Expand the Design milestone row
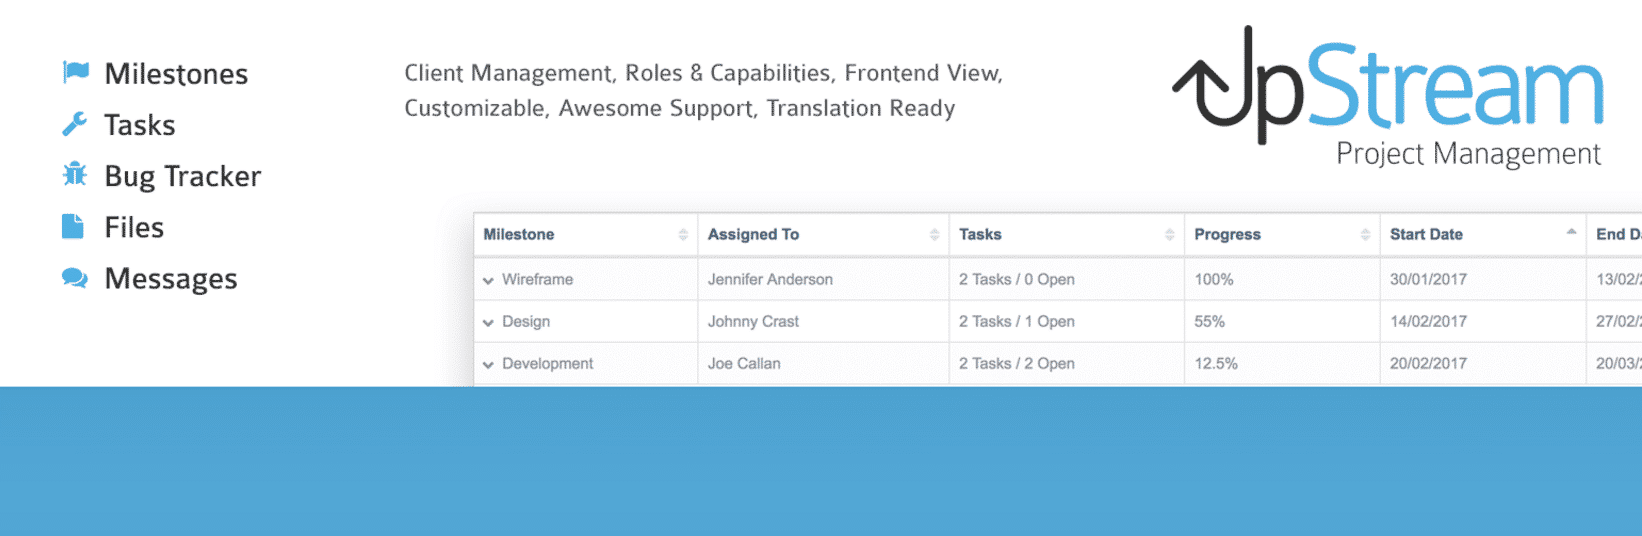Screen dimensions: 1642x536 point(488,323)
